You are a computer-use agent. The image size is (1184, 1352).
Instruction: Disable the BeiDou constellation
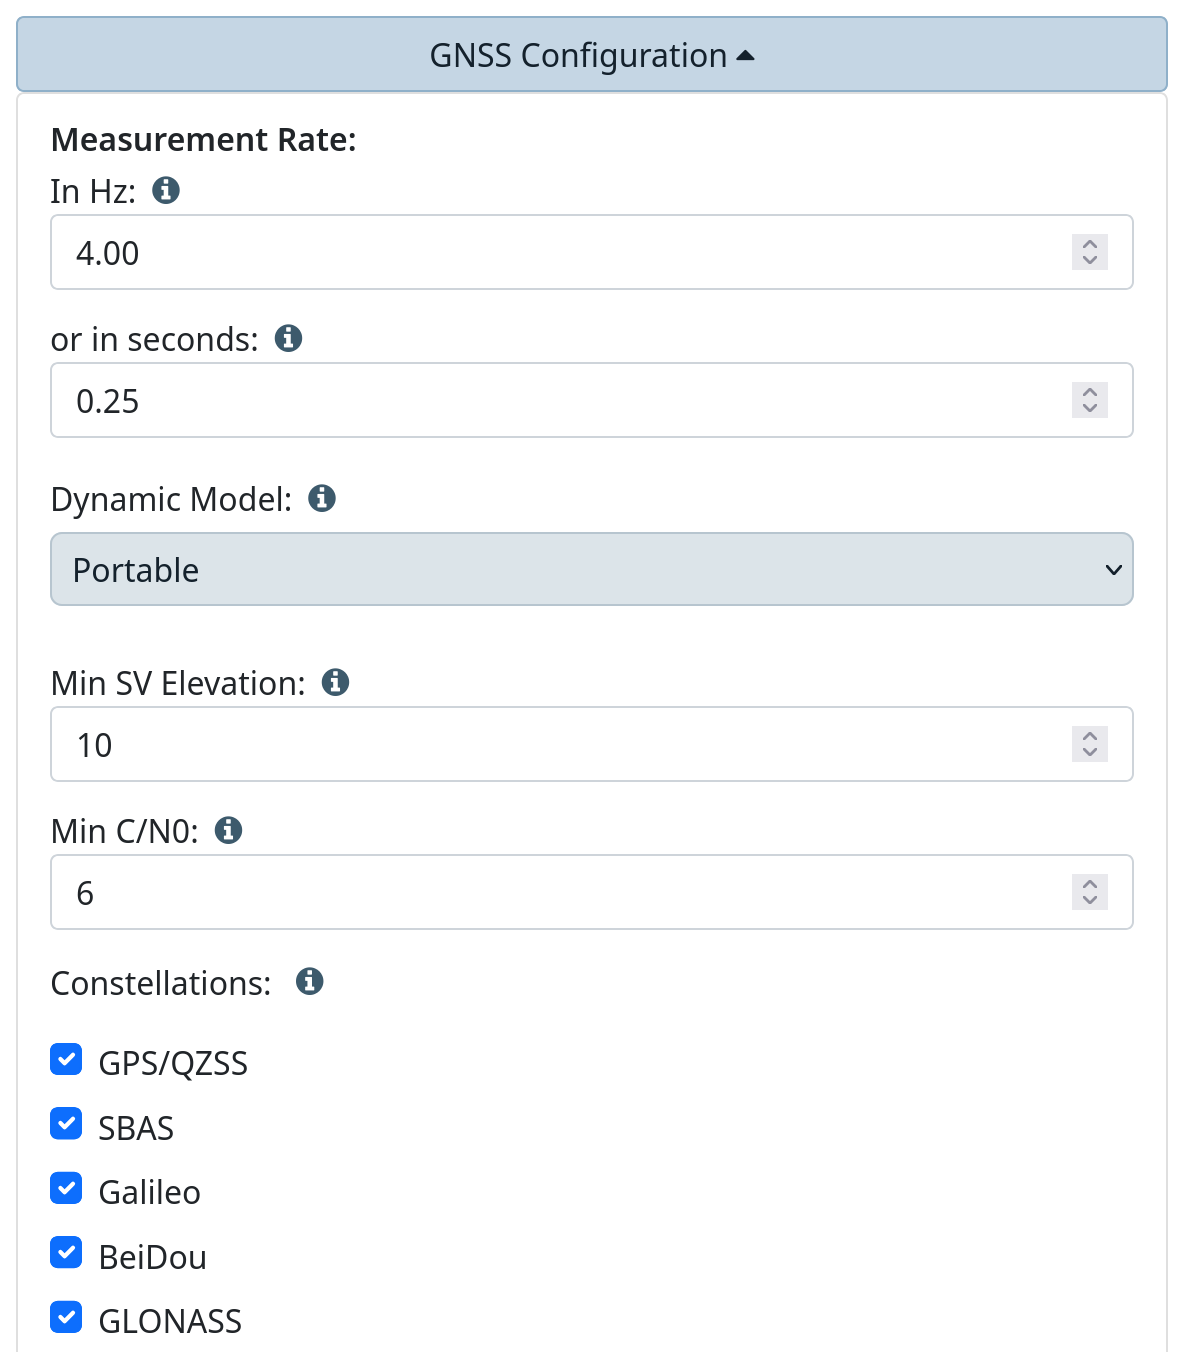(x=66, y=1252)
